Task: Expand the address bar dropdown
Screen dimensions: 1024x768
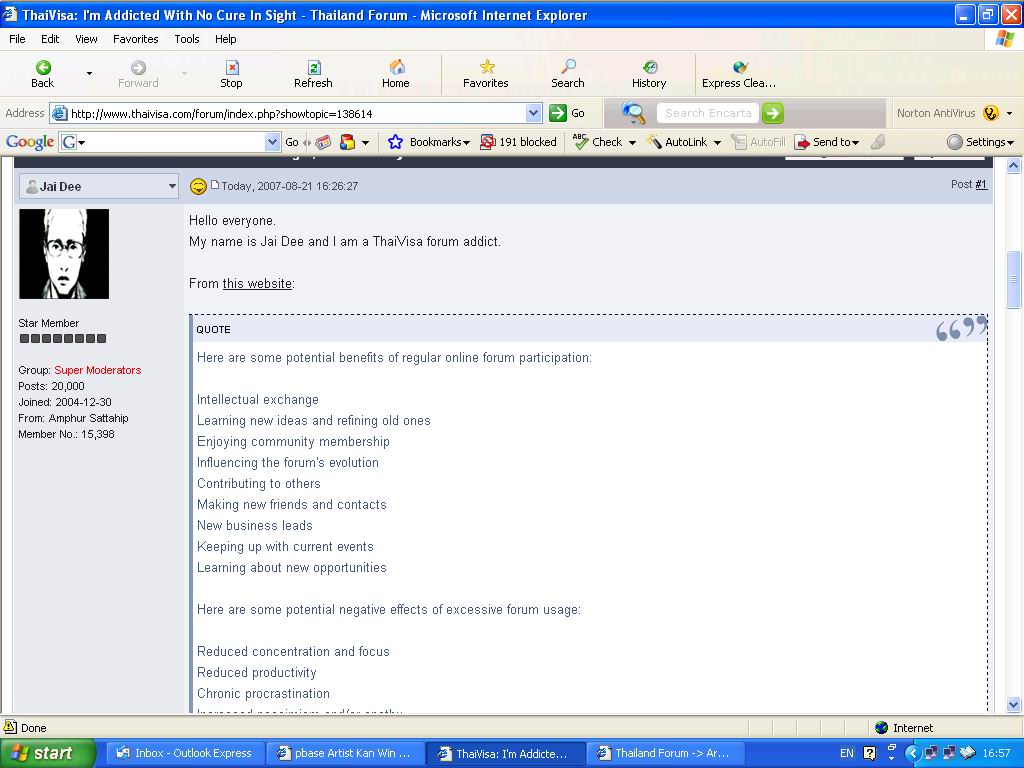Action: click(533, 114)
